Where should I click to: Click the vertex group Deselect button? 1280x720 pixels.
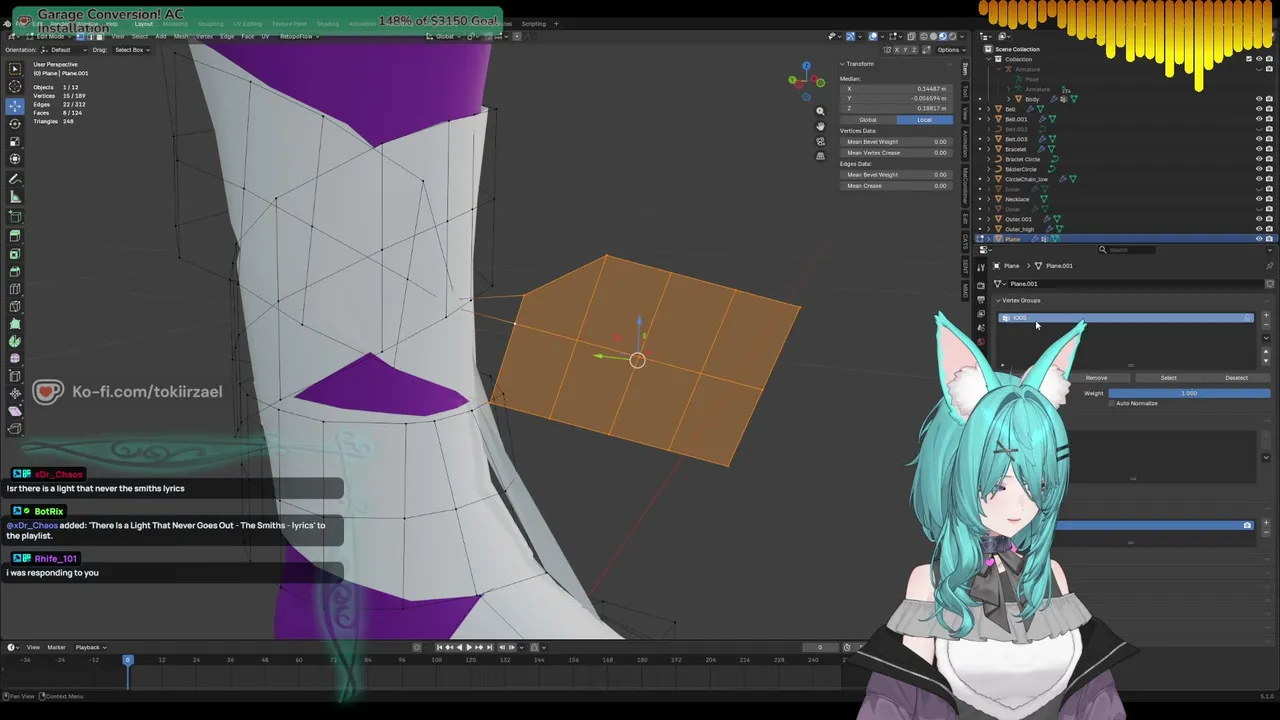(1237, 378)
